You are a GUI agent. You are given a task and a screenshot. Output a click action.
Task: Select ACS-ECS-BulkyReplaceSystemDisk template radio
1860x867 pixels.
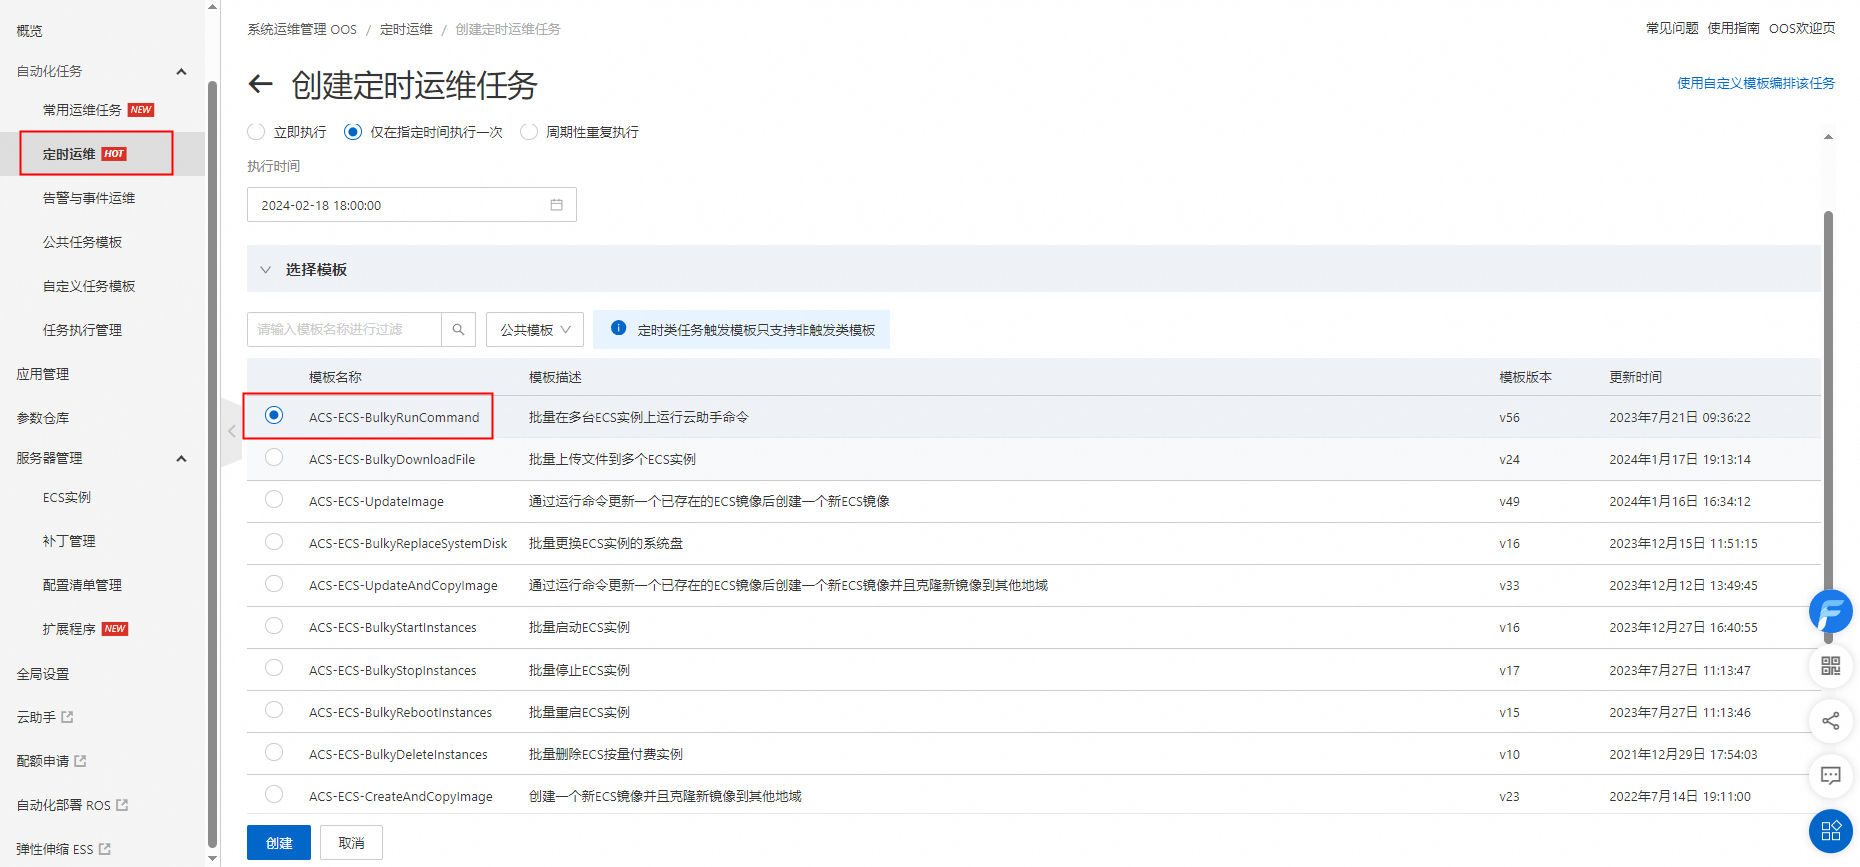(x=274, y=541)
